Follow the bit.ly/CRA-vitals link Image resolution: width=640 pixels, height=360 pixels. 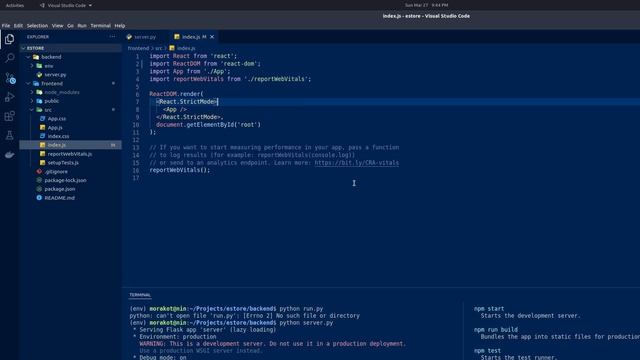(x=356, y=162)
